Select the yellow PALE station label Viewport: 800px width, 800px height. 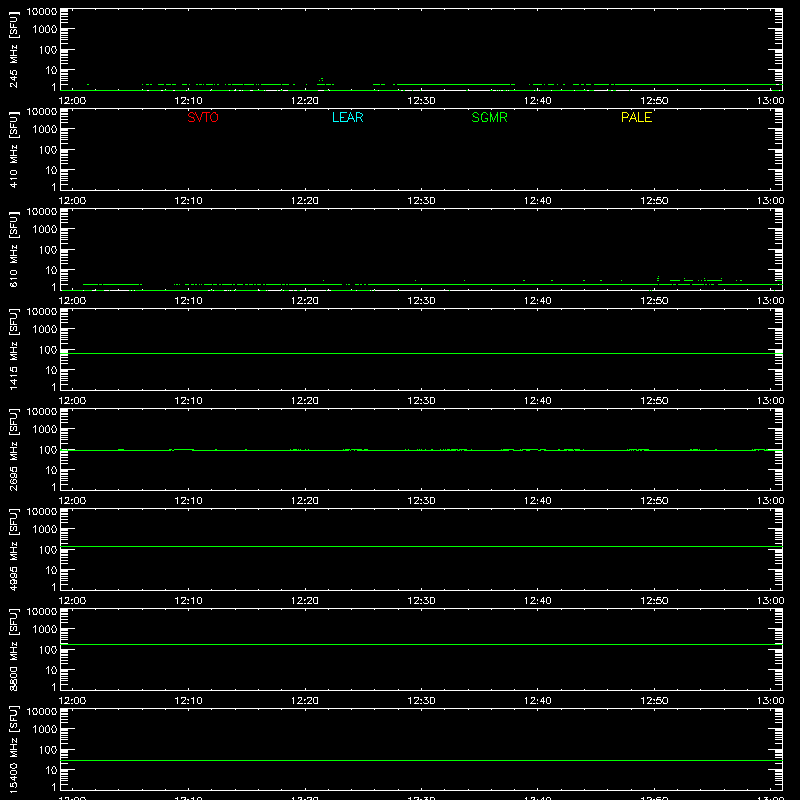pyautogui.click(x=636, y=117)
